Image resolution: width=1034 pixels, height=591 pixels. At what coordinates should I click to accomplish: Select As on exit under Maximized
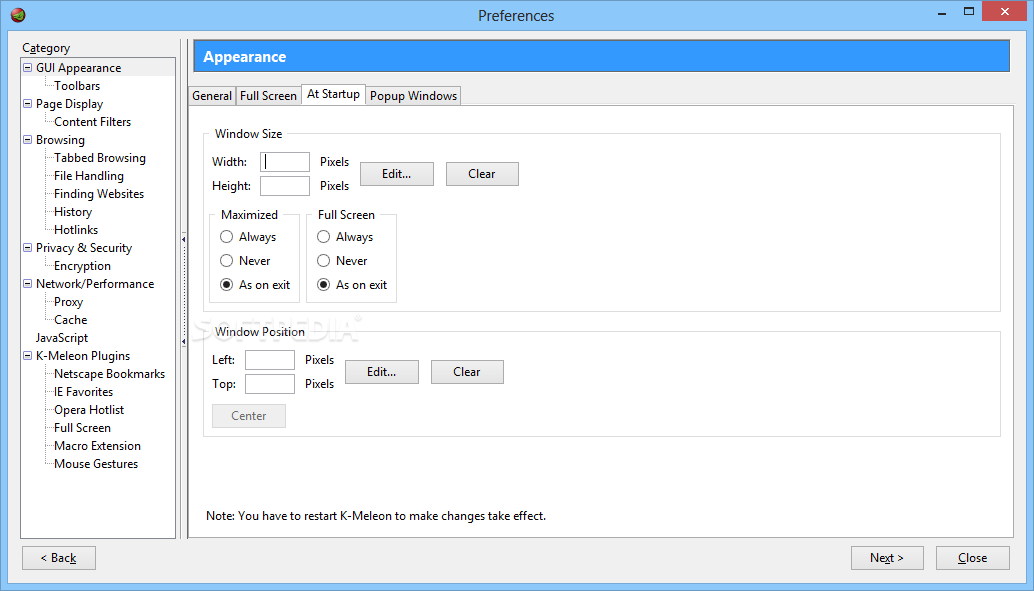(x=226, y=285)
